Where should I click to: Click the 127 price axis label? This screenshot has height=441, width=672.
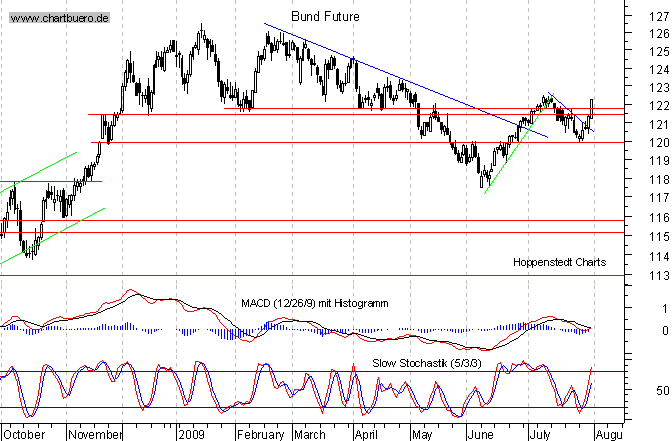click(658, 17)
